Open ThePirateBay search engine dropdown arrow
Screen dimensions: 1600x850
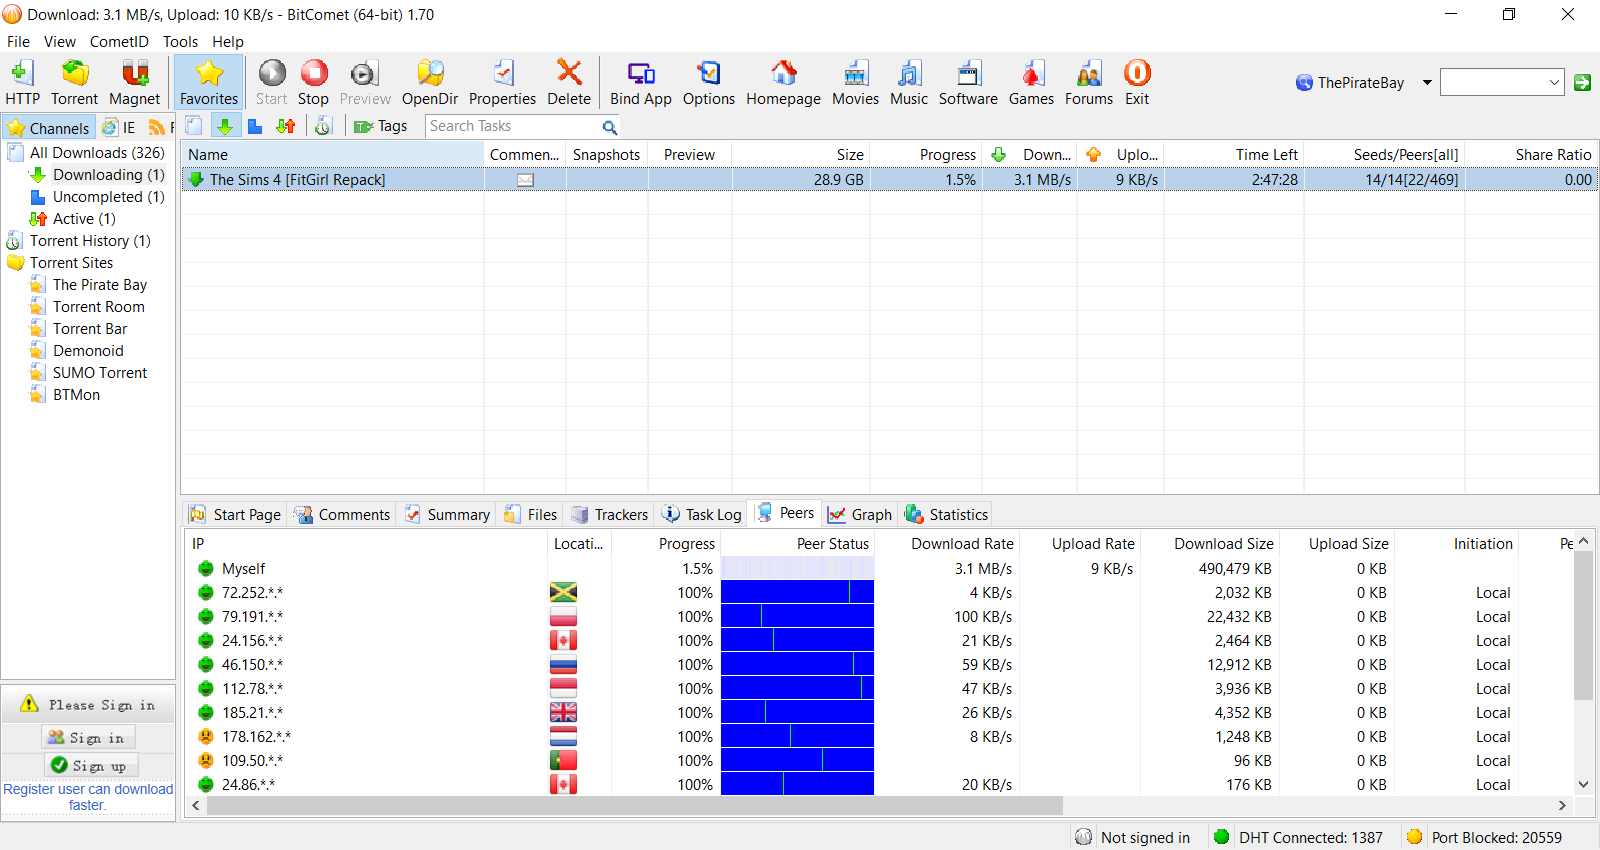[x=1427, y=83]
